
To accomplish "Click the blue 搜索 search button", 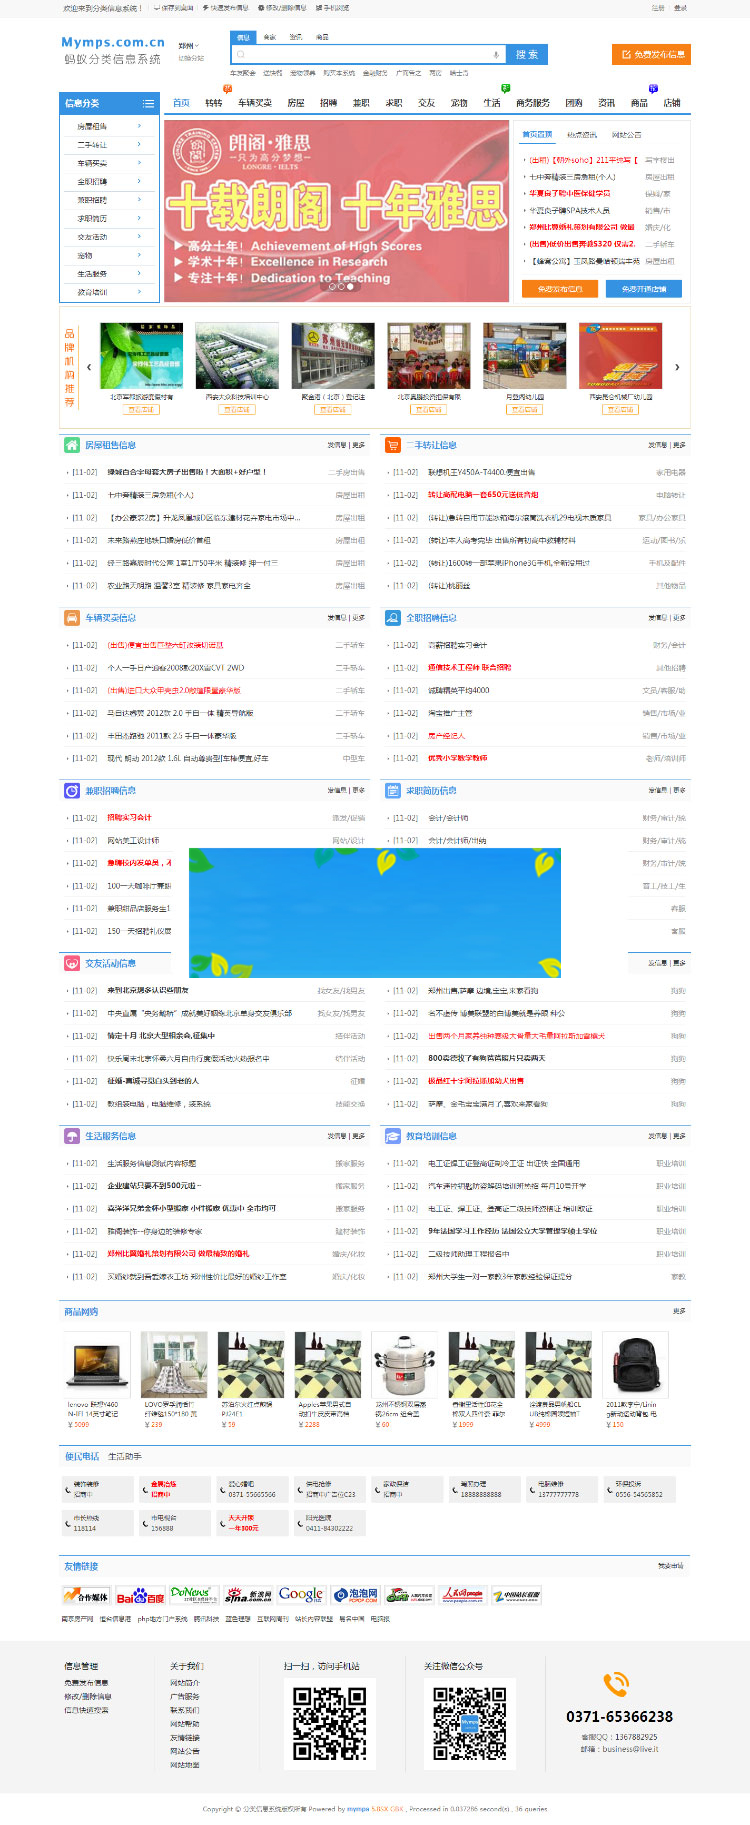I will (527, 55).
